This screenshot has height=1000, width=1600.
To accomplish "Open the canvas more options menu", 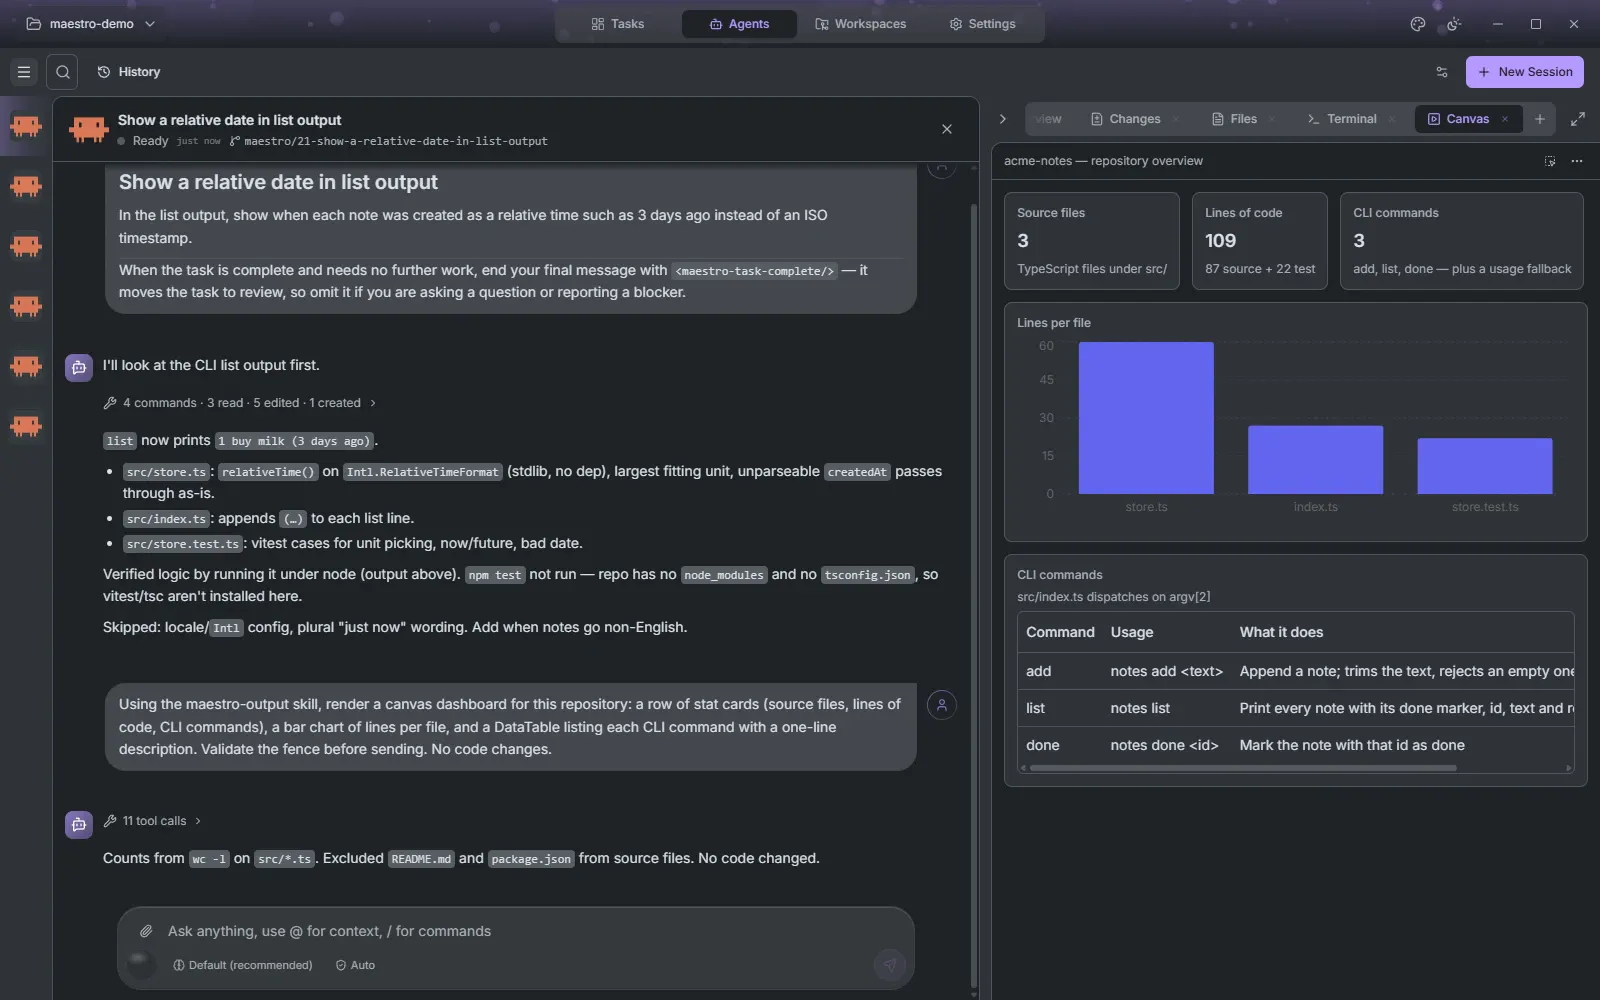I will tap(1577, 161).
